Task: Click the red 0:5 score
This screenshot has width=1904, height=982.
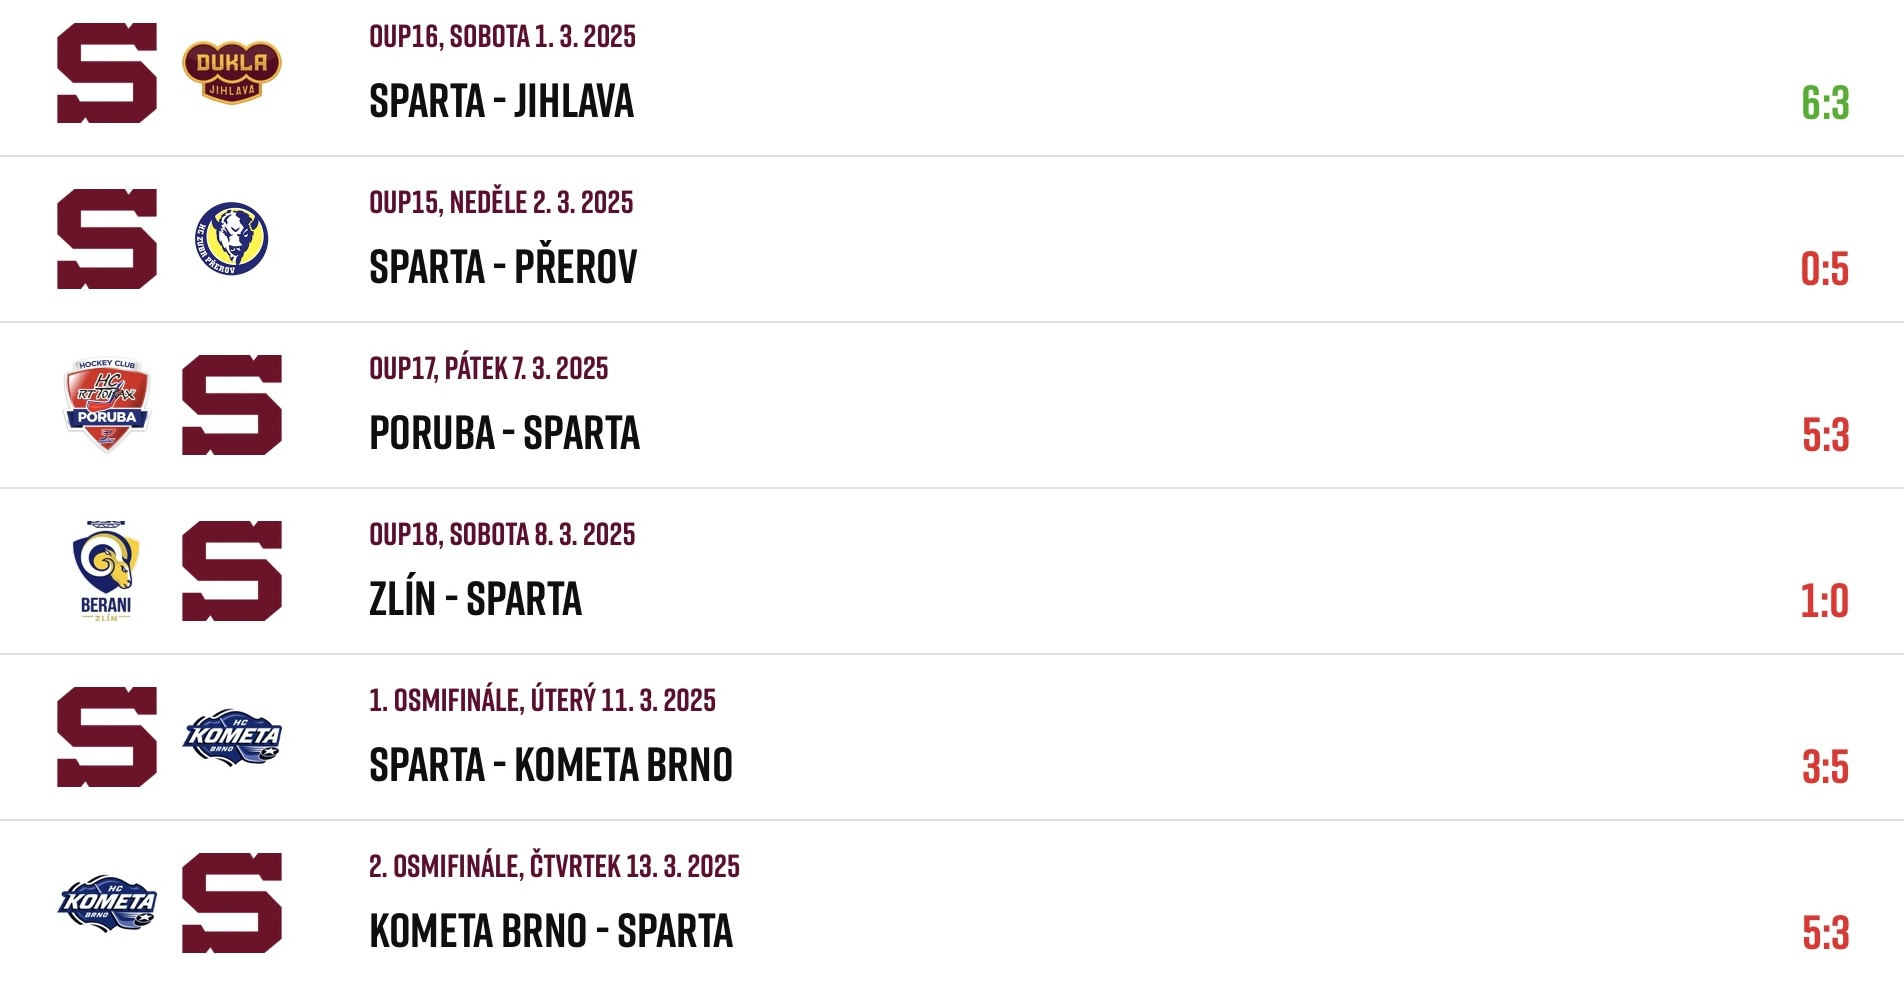Action: pos(1825,269)
